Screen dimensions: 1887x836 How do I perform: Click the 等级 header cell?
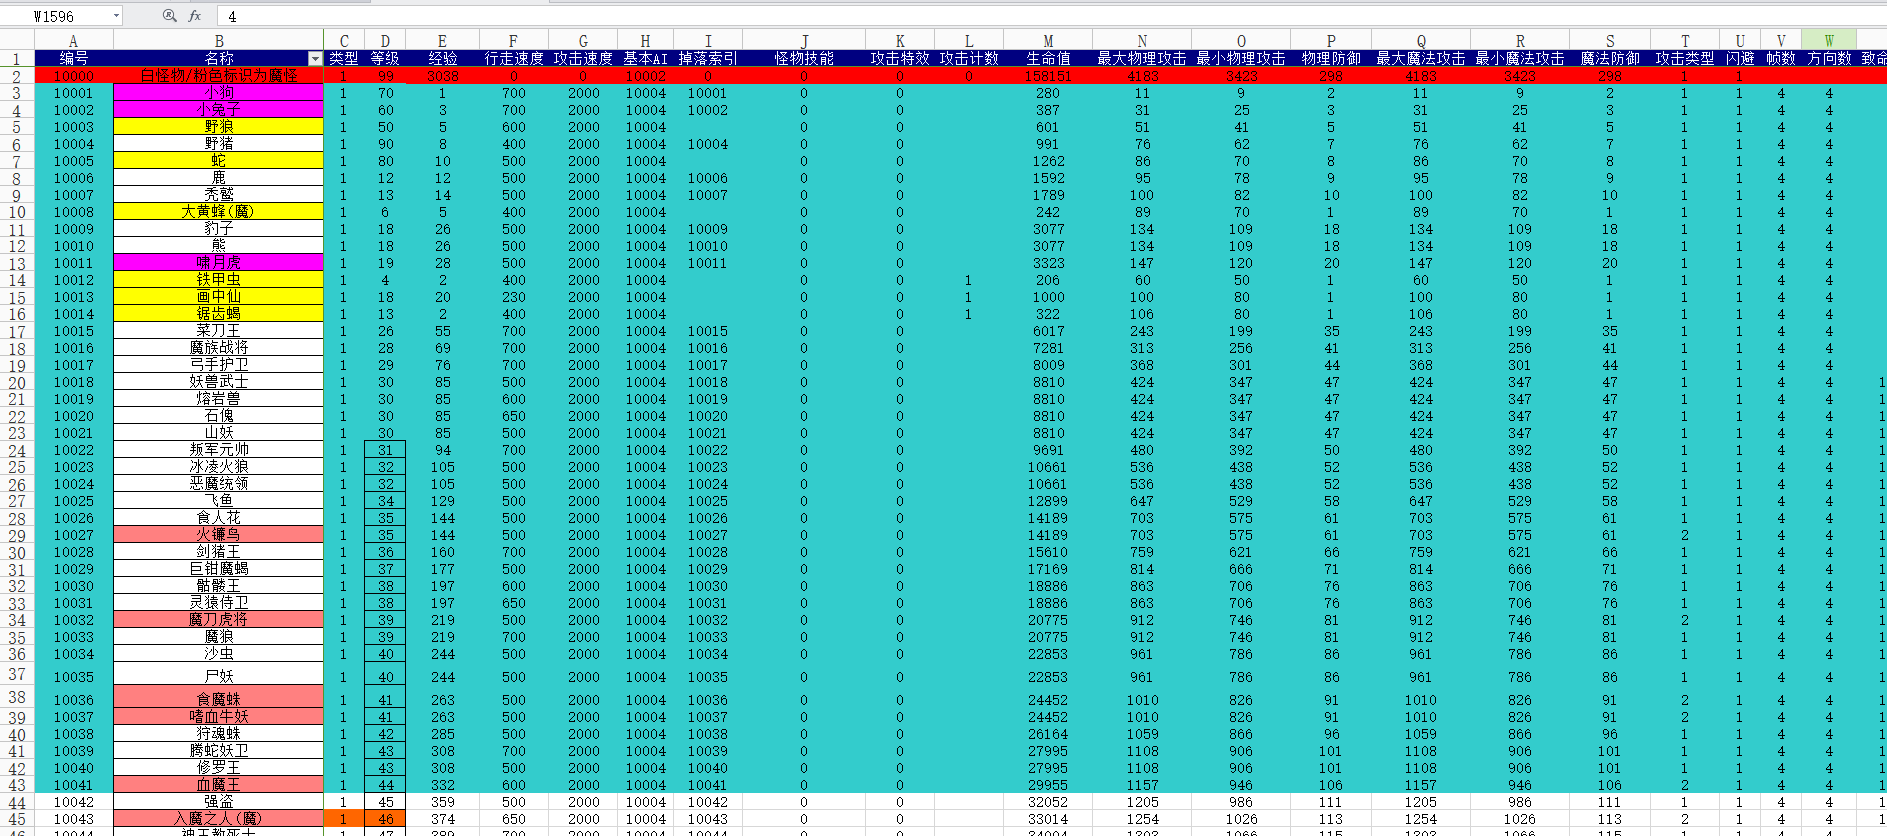click(x=385, y=59)
